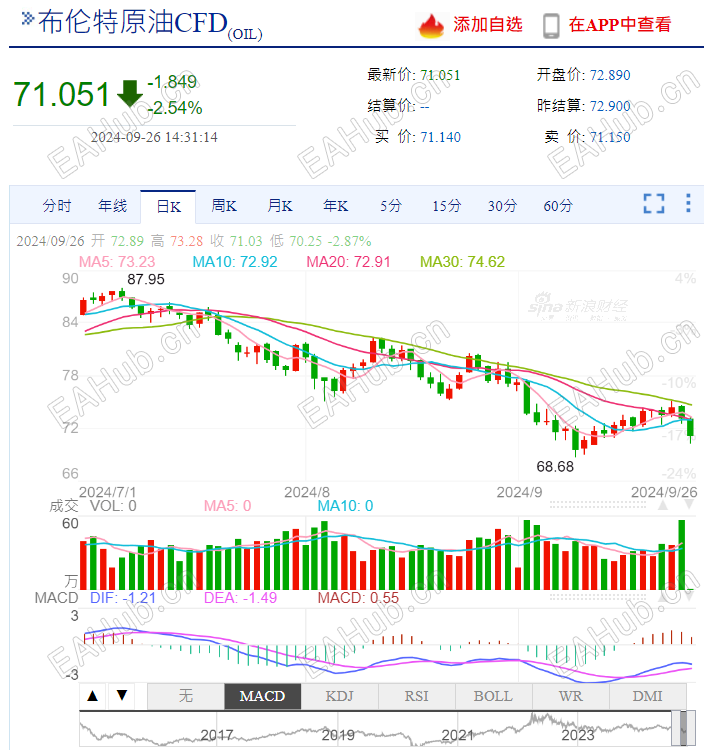This screenshot has height=750, width=704.
Task: Click the 昨结算 value 72.900
Action: pyautogui.click(x=610, y=106)
